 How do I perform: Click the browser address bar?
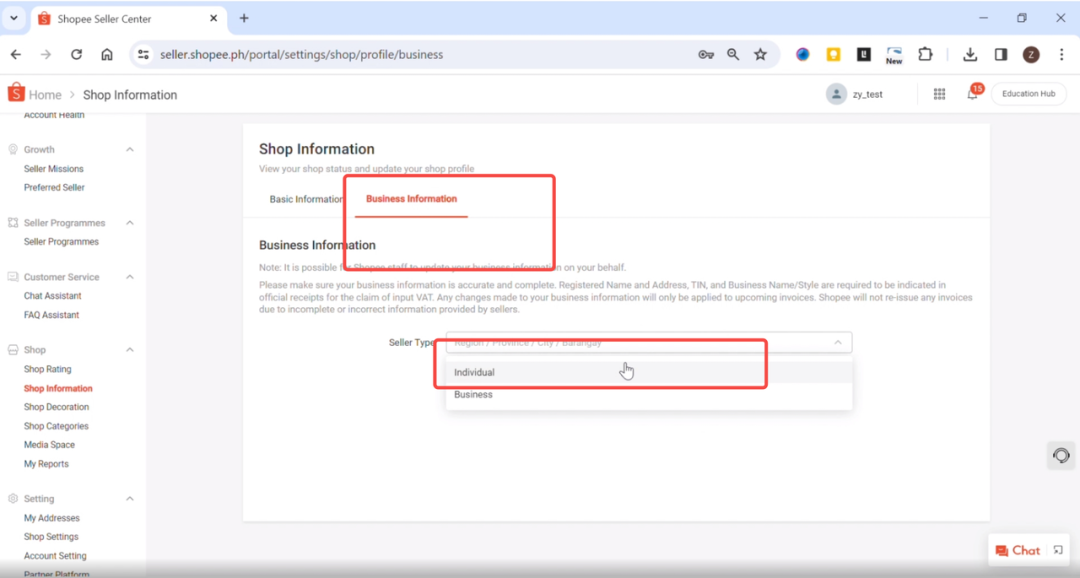[420, 55]
